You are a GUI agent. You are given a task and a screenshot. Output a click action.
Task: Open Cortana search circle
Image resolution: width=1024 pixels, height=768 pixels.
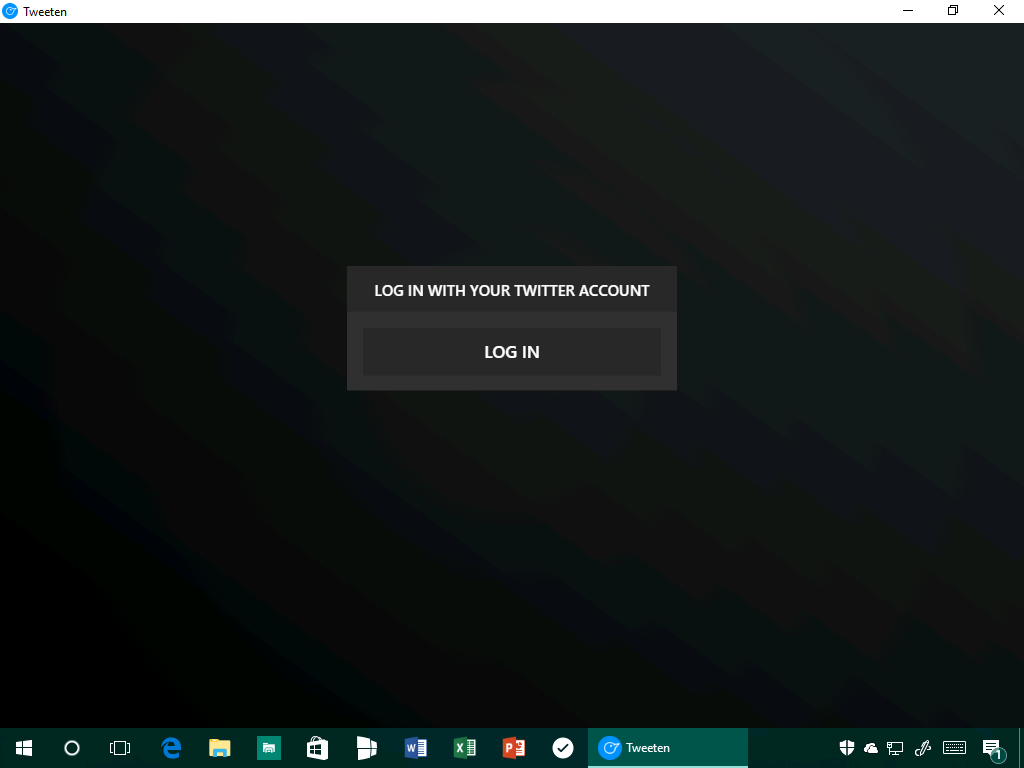pyautogui.click(x=72, y=748)
